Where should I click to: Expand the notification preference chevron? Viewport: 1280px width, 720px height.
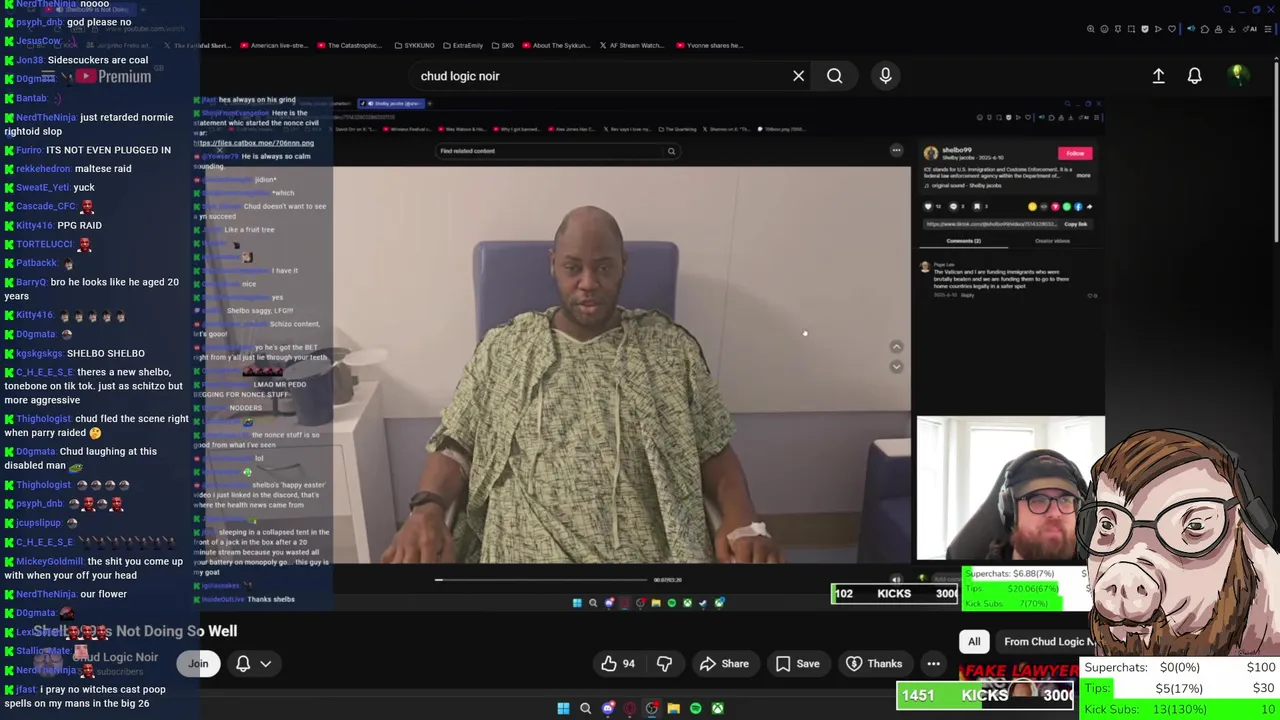265,664
